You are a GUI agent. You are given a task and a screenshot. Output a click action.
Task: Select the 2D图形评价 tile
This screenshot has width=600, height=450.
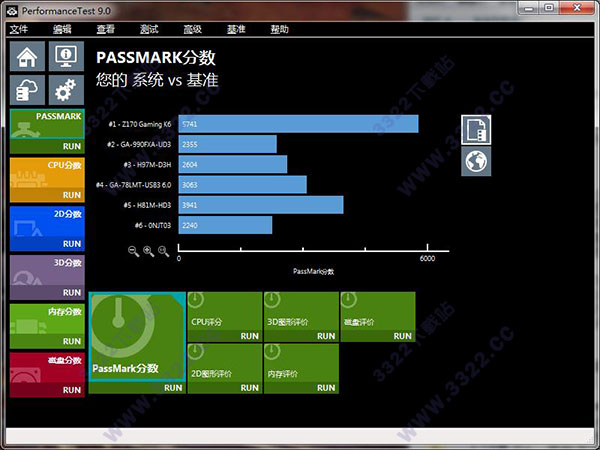225,363
